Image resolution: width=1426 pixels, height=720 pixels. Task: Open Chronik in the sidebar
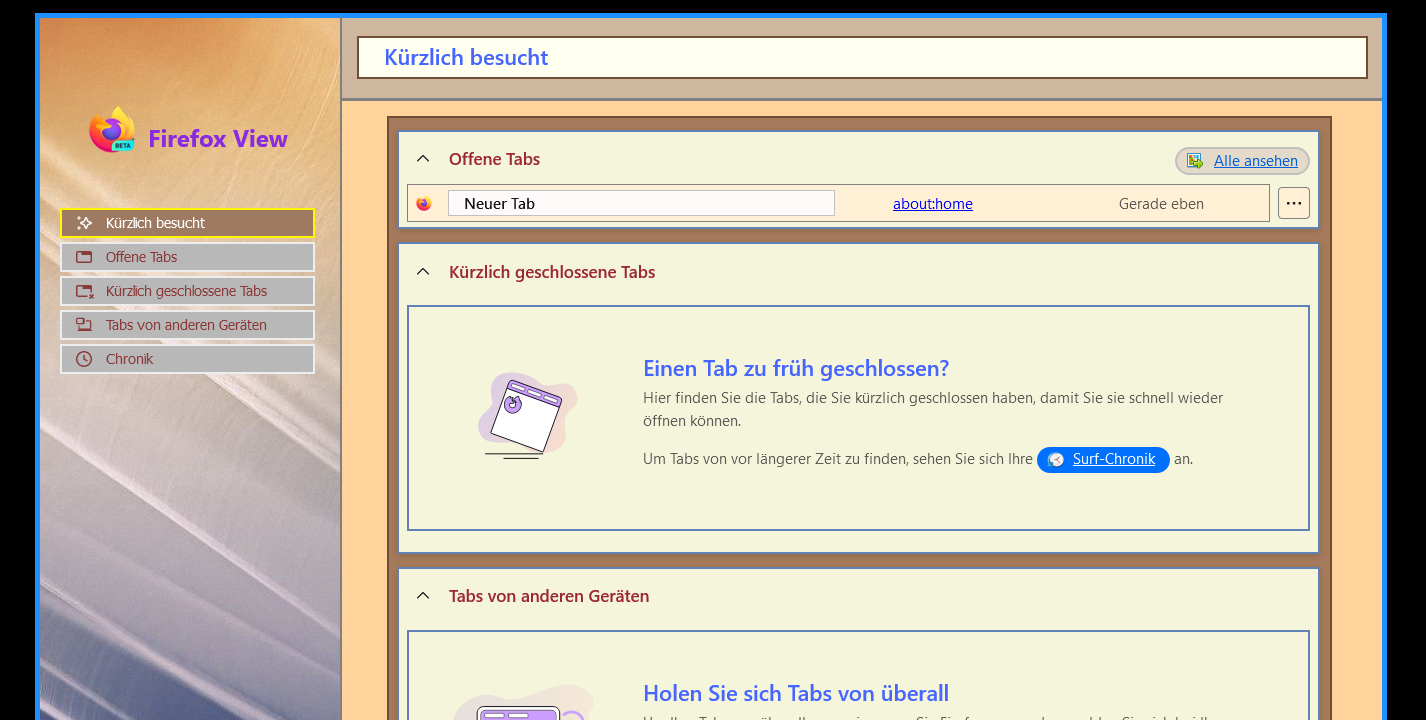(188, 359)
